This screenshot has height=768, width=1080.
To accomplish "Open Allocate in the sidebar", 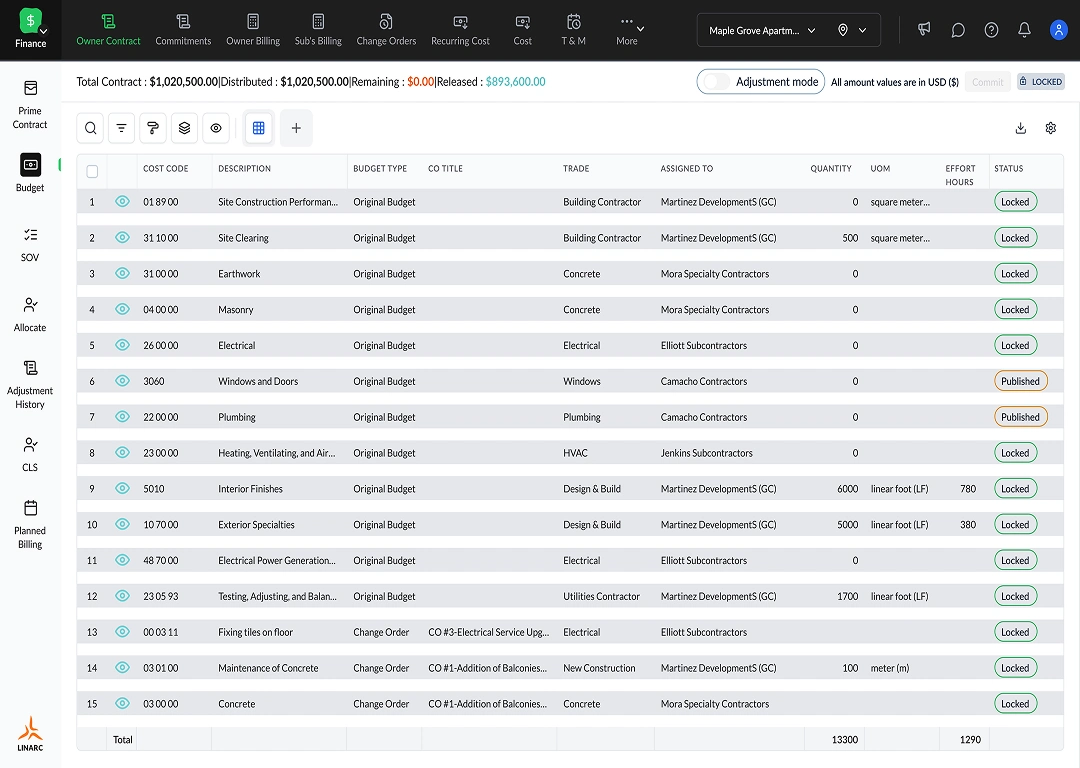I will [x=30, y=314].
